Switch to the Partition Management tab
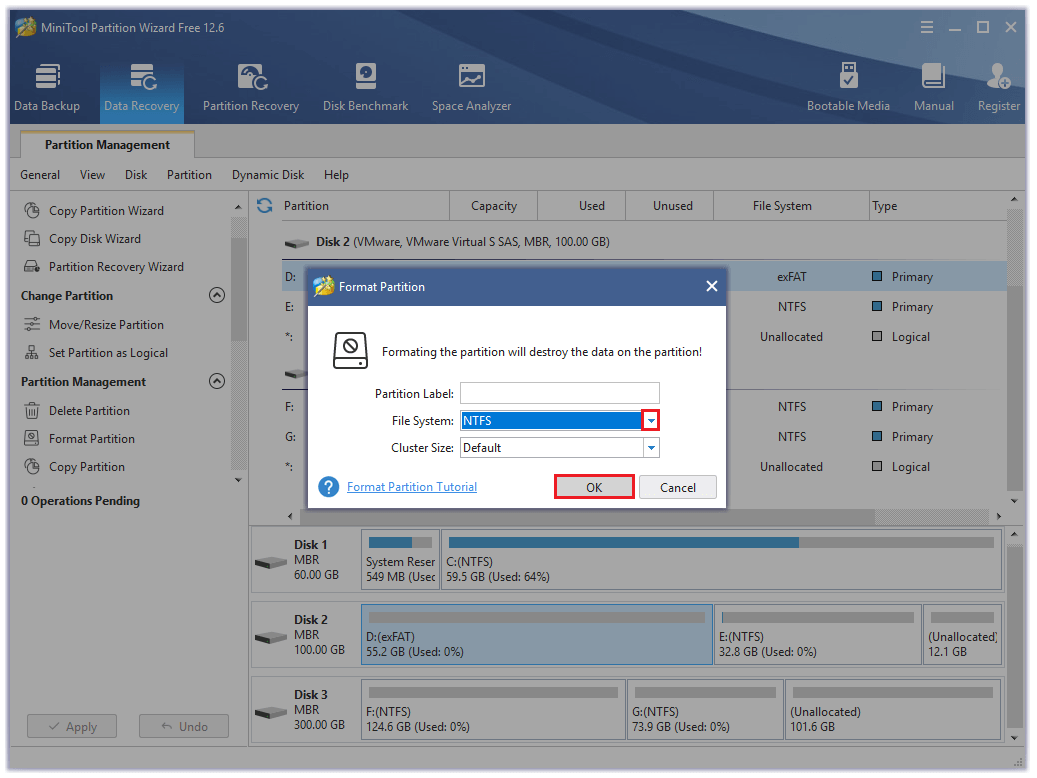Viewport: 1037px width, 778px height. pos(106,144)
